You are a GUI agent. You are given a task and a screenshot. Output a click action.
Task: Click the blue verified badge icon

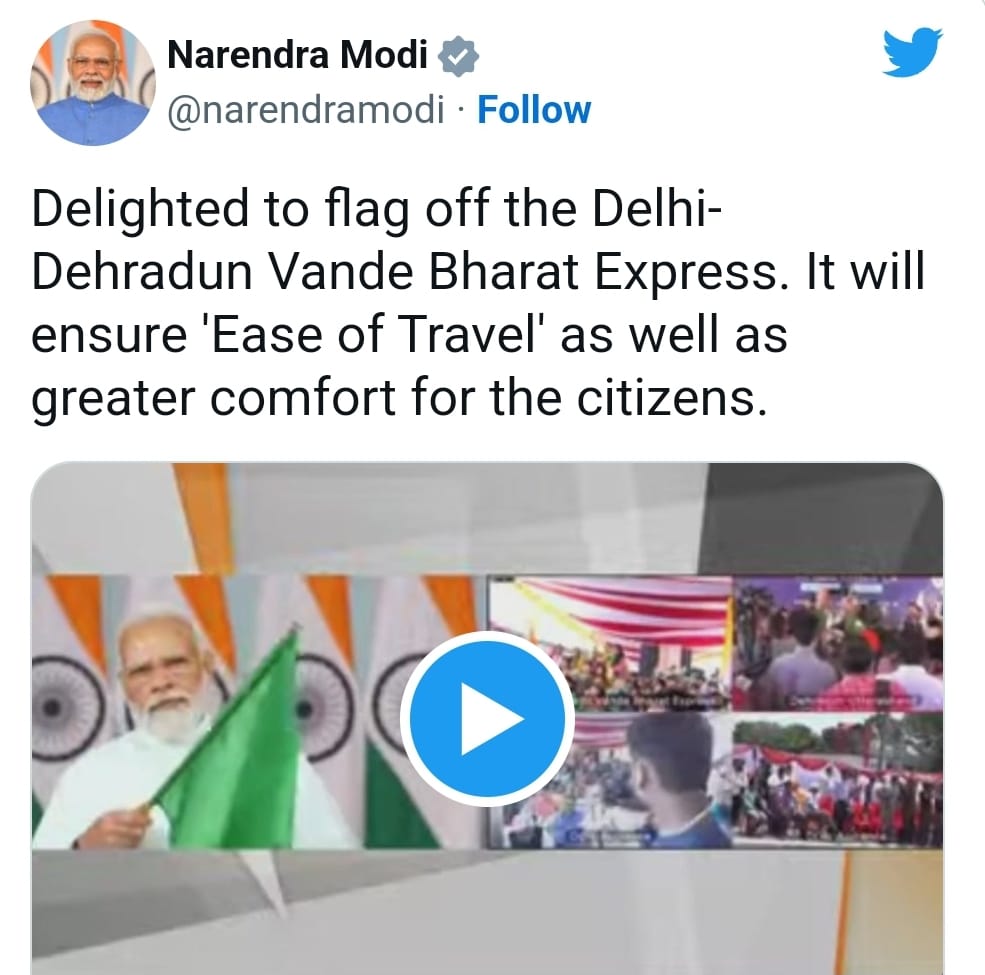(x=459, y=56)
